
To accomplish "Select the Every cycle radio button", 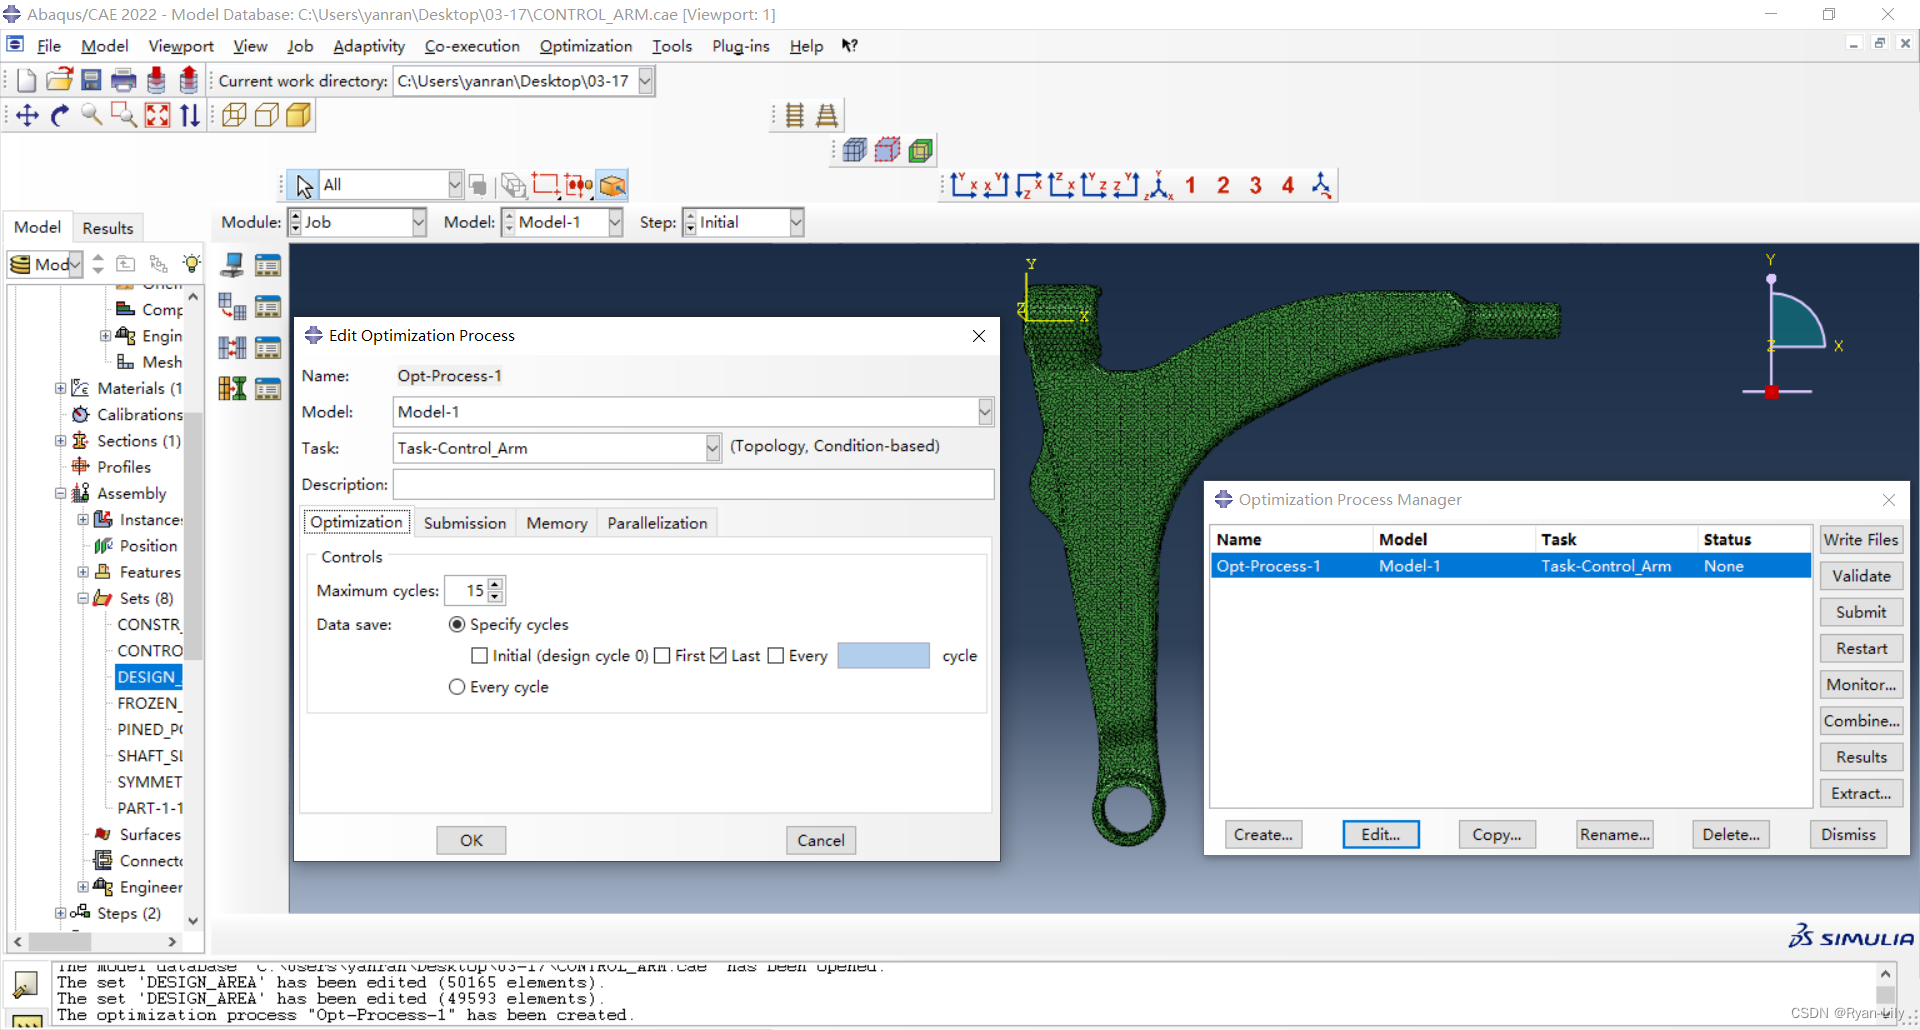I will (x=457, y=687).
